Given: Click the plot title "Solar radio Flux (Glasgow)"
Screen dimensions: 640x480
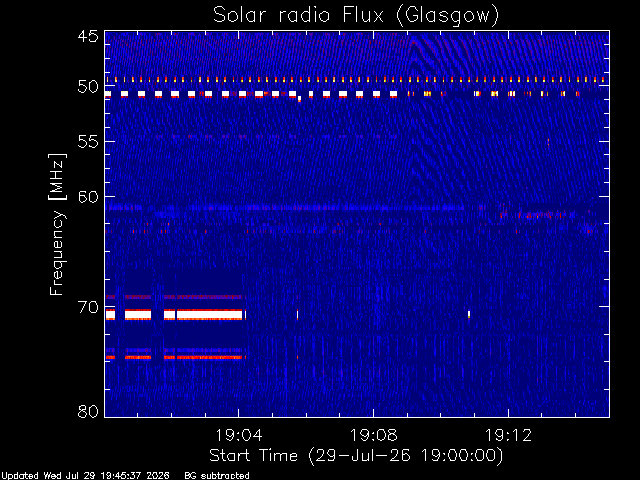Looking at the screenshot, I should pyautogui.click(x=356, y=15).
